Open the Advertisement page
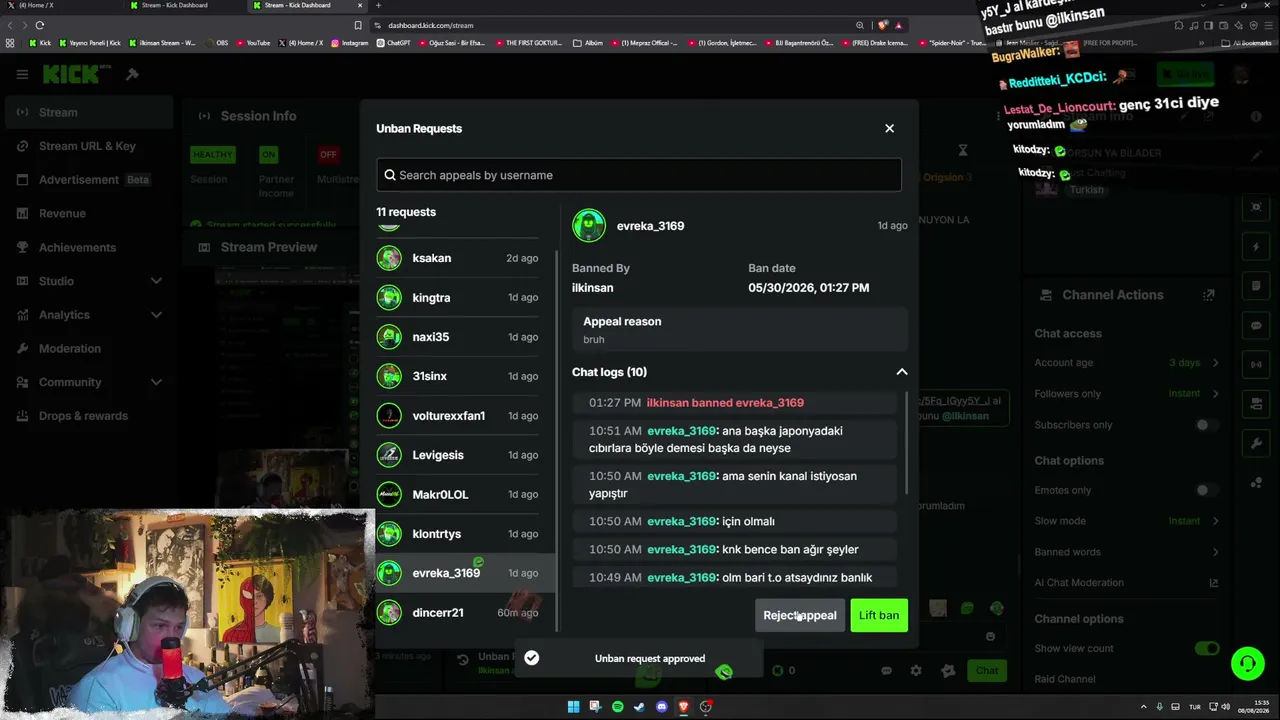1280x720 pixels. (x=87, y=180)
